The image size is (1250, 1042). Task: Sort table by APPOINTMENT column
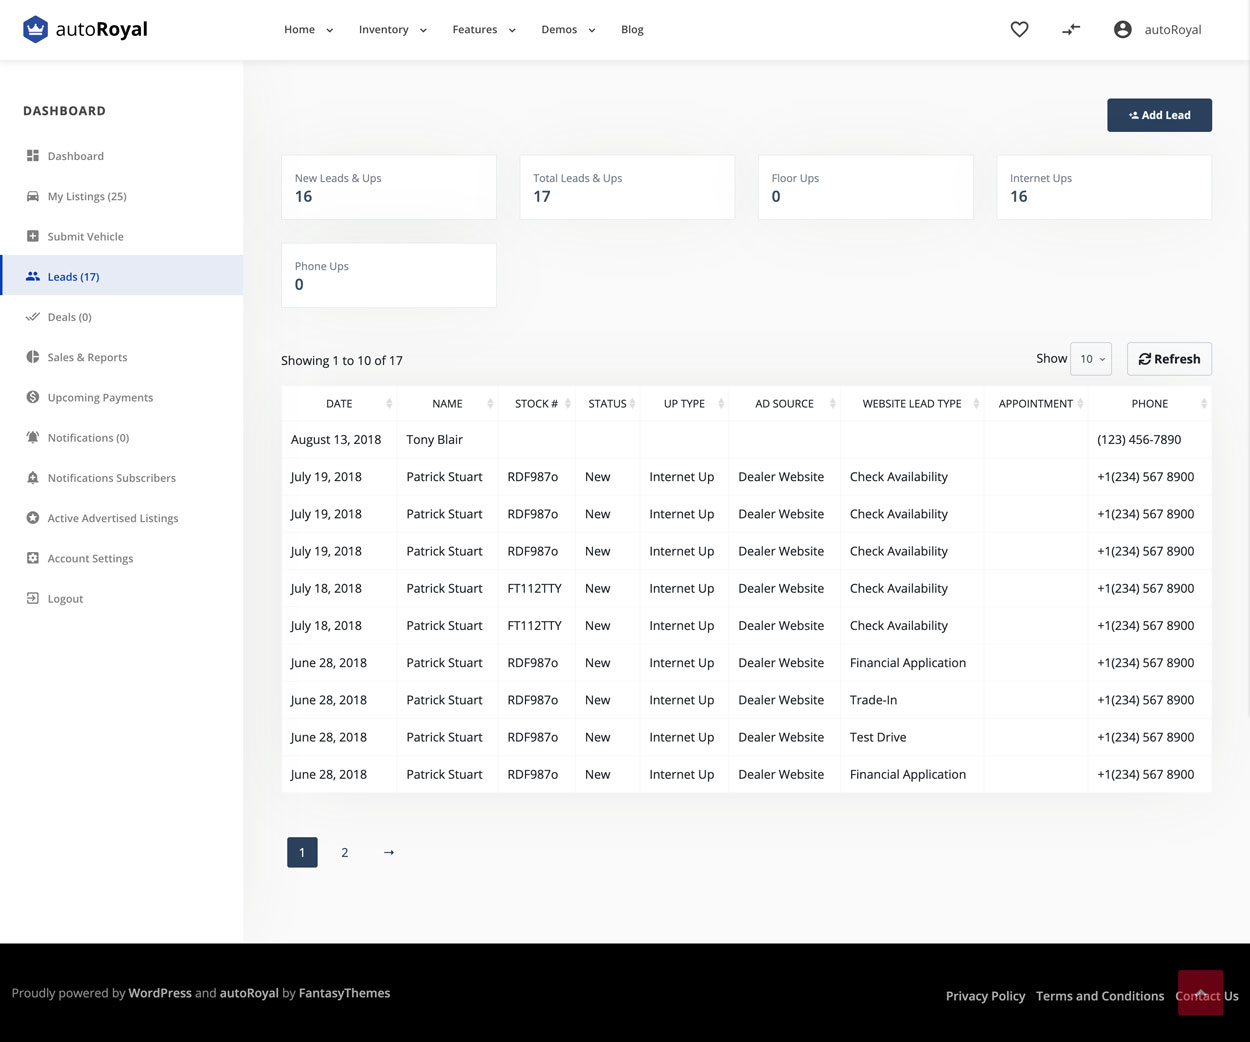click(1036, 404)
